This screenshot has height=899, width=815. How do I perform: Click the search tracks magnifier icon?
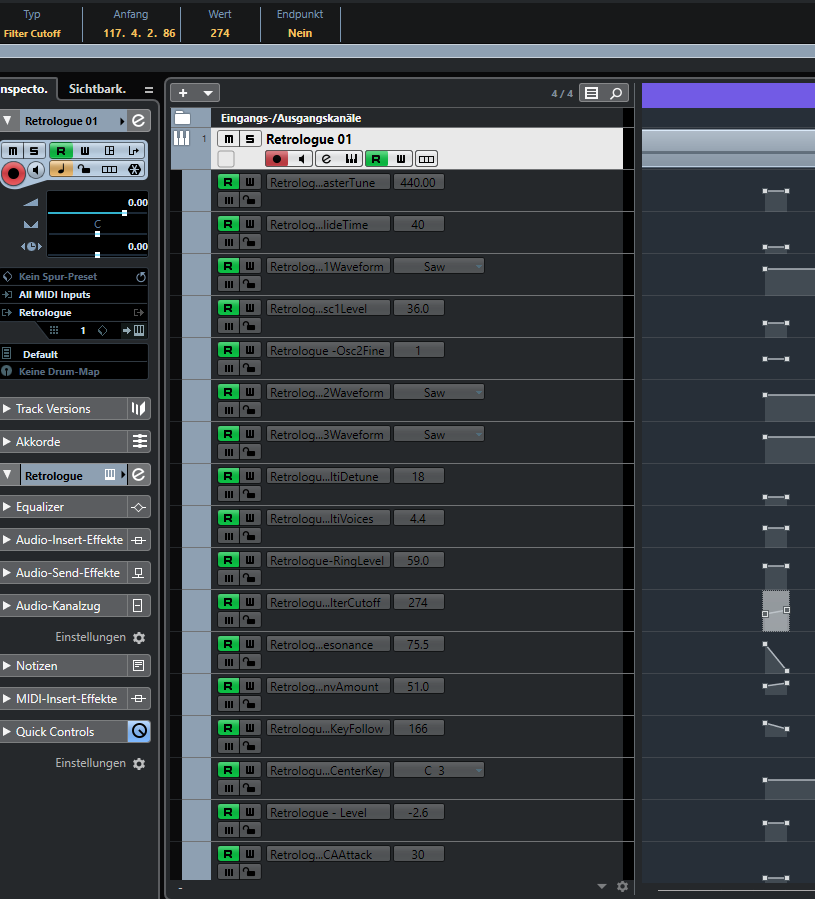tap(616, 93)
